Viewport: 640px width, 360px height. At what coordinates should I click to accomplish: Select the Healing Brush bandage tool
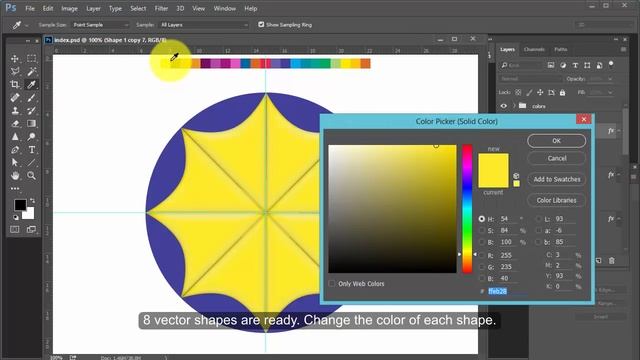click(x=15, y=98)
